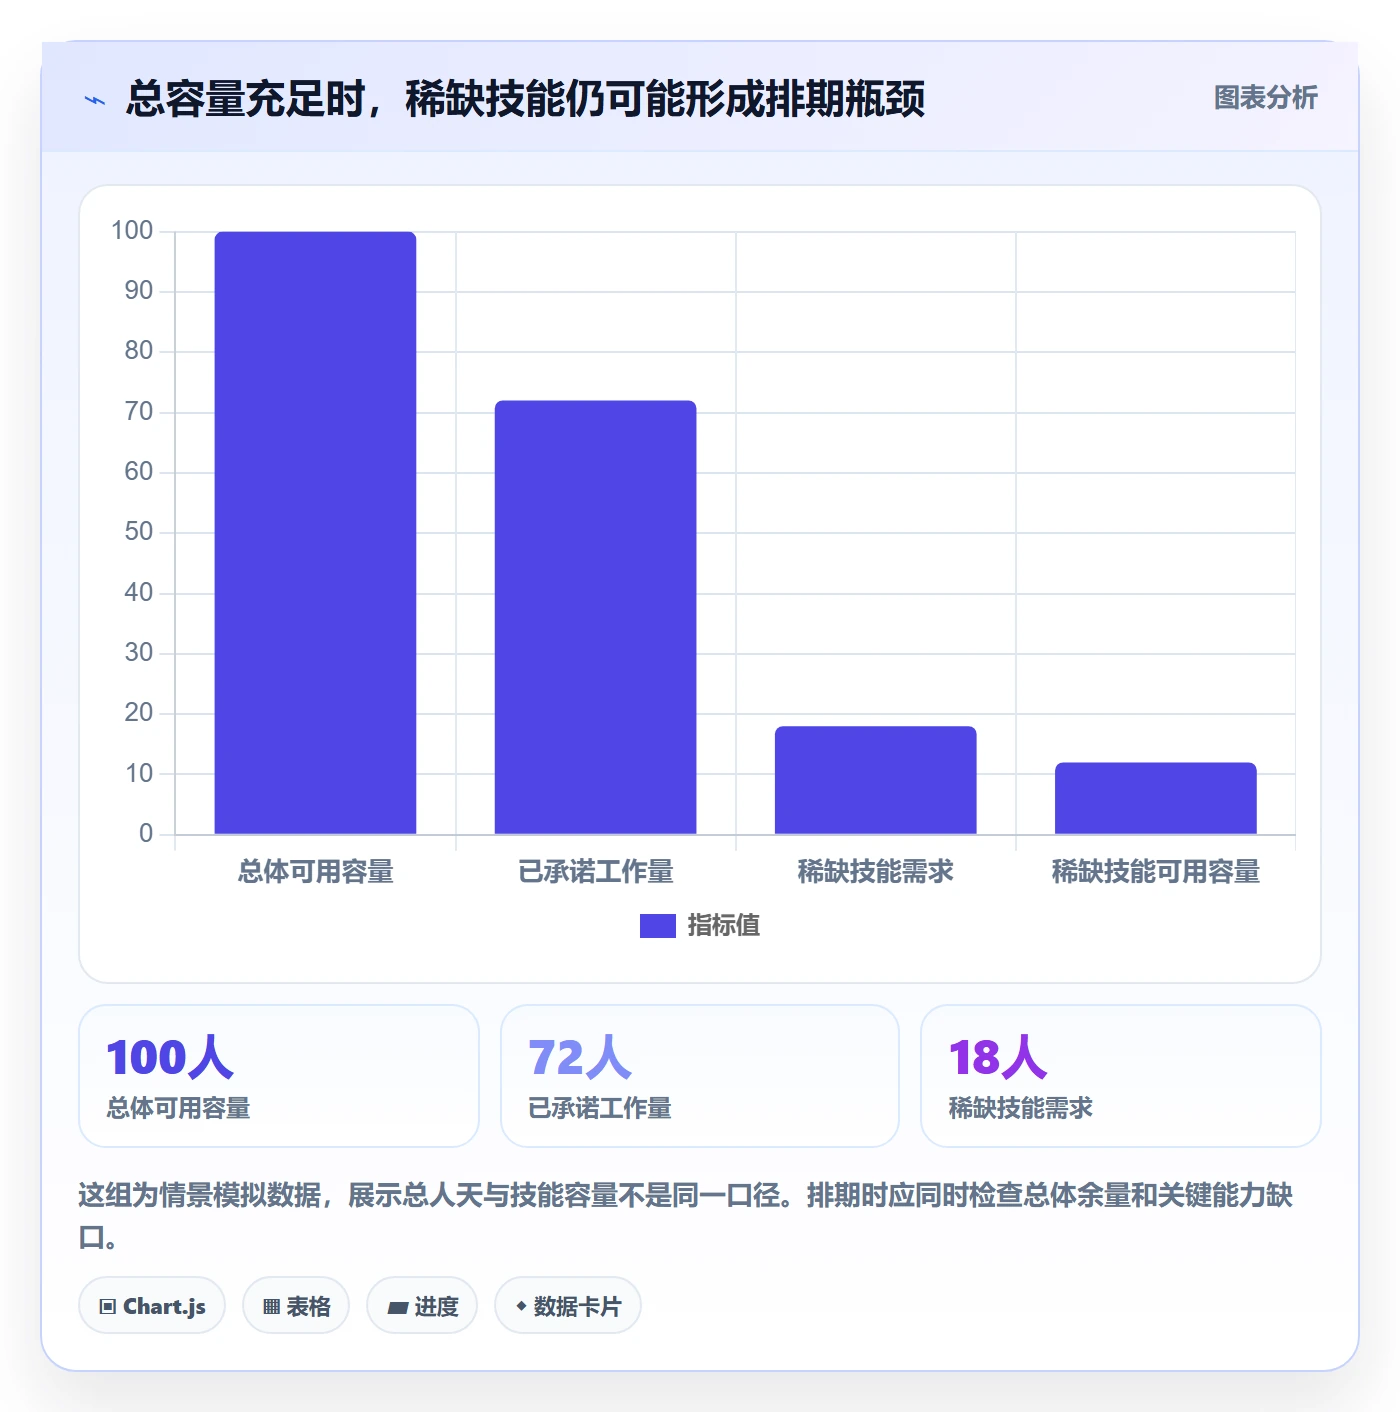The image size is (1400, 1412).
Task: Click the 72人 stat value
Action: (x=580, y=1058)
